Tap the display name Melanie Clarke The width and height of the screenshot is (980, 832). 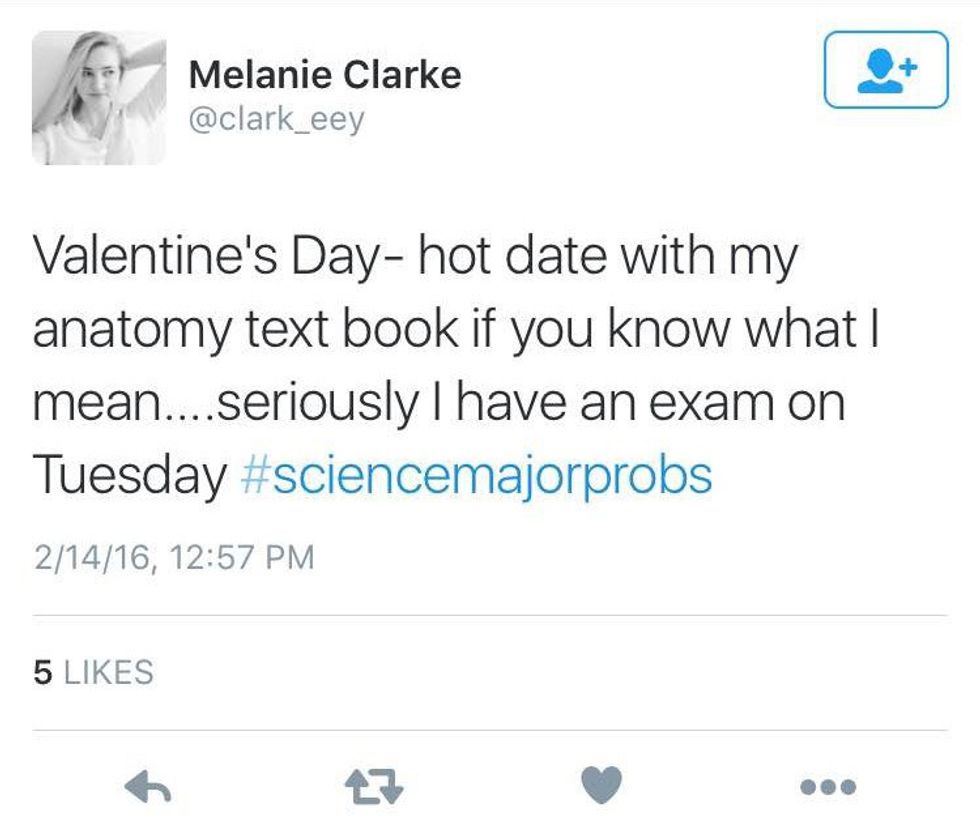(x=324, y=74)
